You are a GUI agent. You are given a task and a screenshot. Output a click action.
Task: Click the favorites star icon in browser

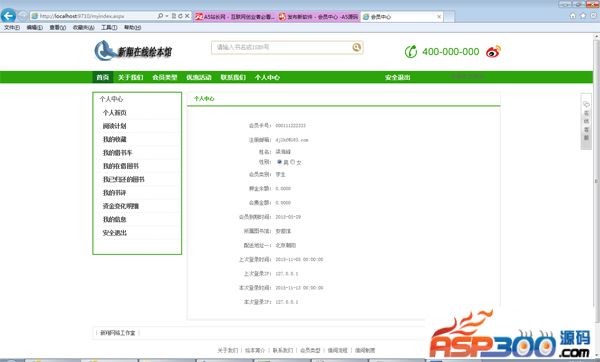tap(583, 16)
